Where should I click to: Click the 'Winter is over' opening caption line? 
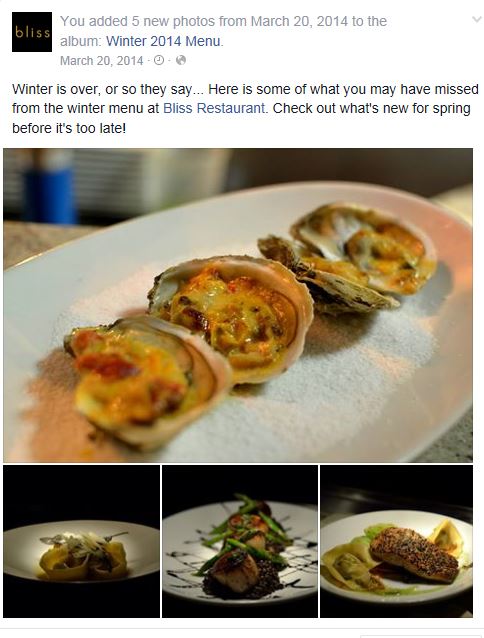pos(245,89)
